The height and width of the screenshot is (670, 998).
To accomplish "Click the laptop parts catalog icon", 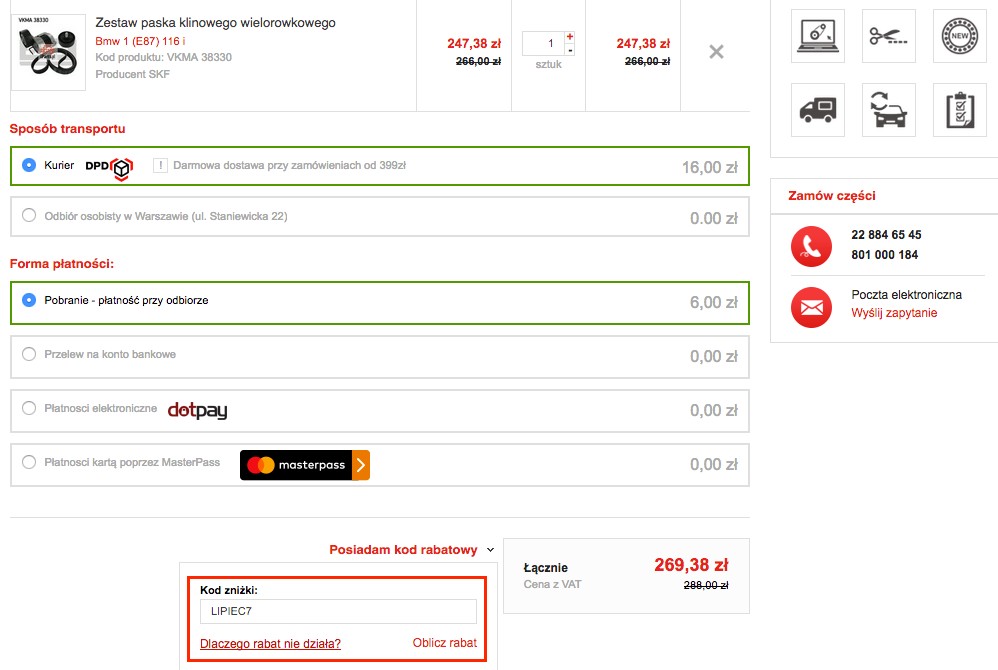I will pos(818,36).
